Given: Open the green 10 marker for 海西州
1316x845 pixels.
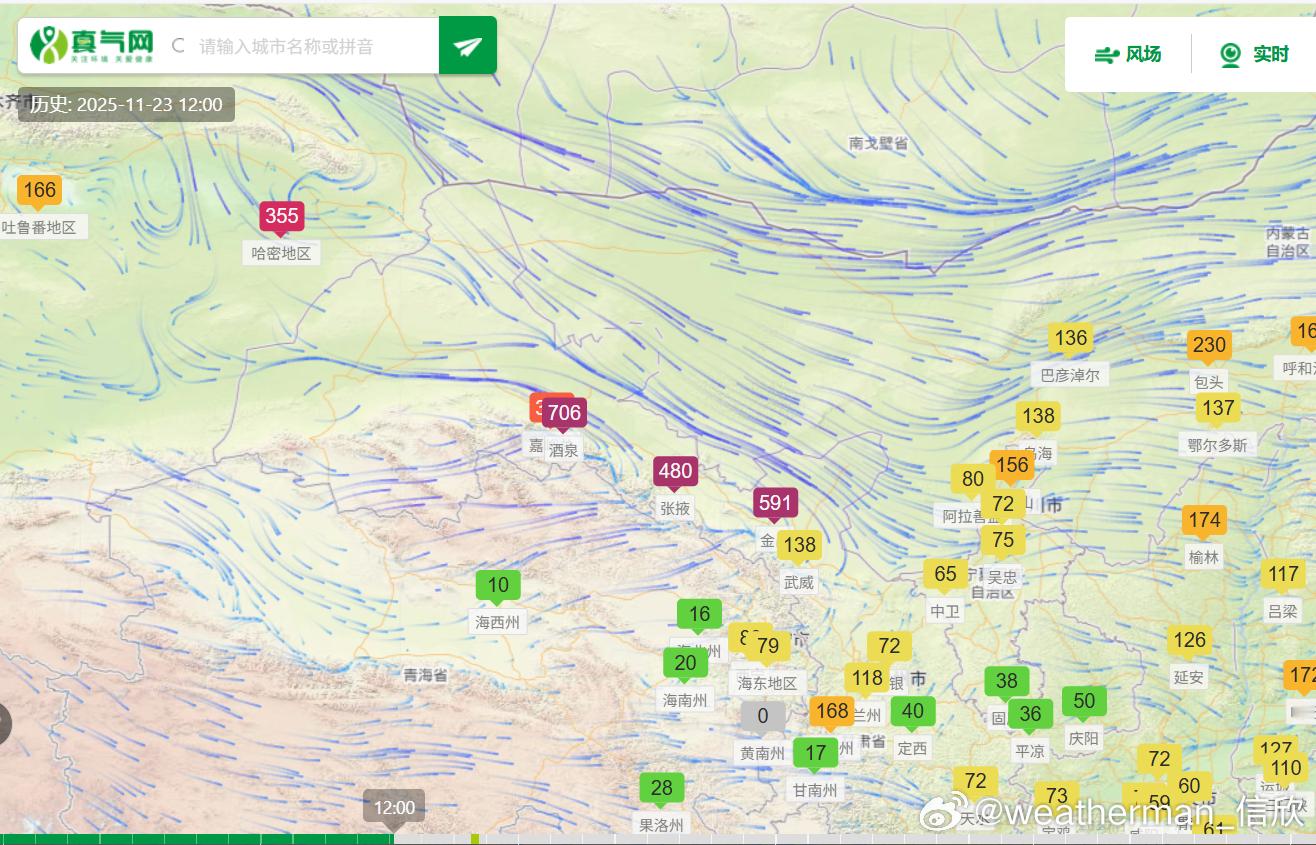Looking at the screenshot, I should [498, 585].
